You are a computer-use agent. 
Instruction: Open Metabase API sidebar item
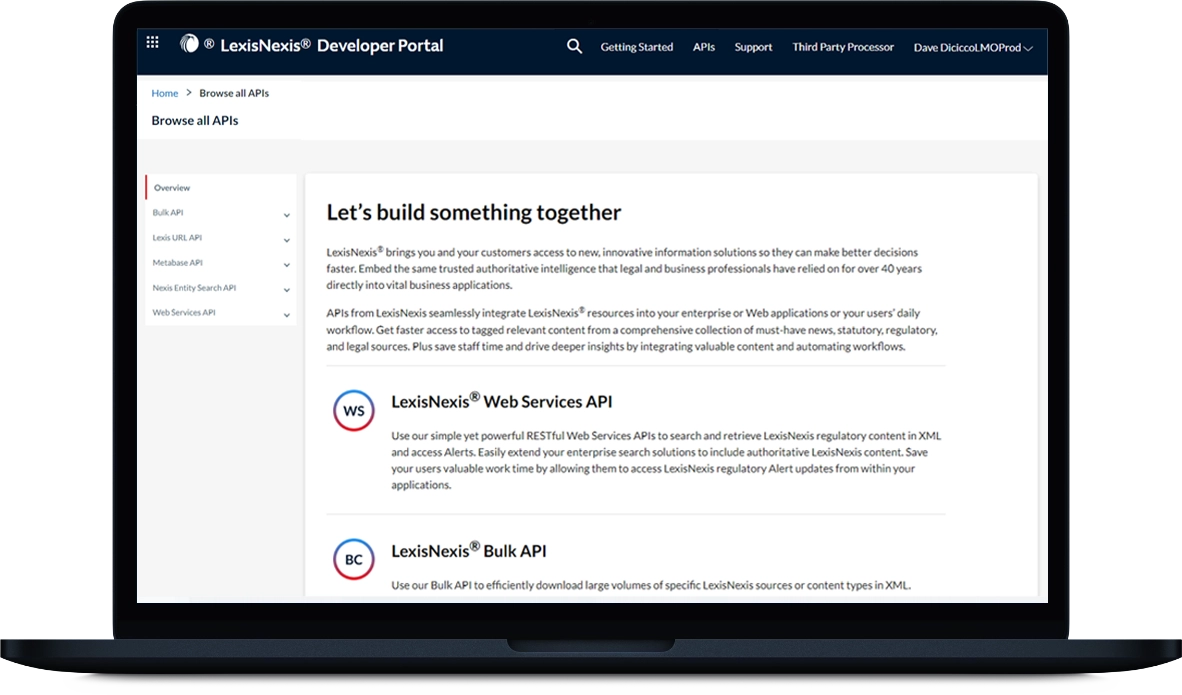pos(177,262)
